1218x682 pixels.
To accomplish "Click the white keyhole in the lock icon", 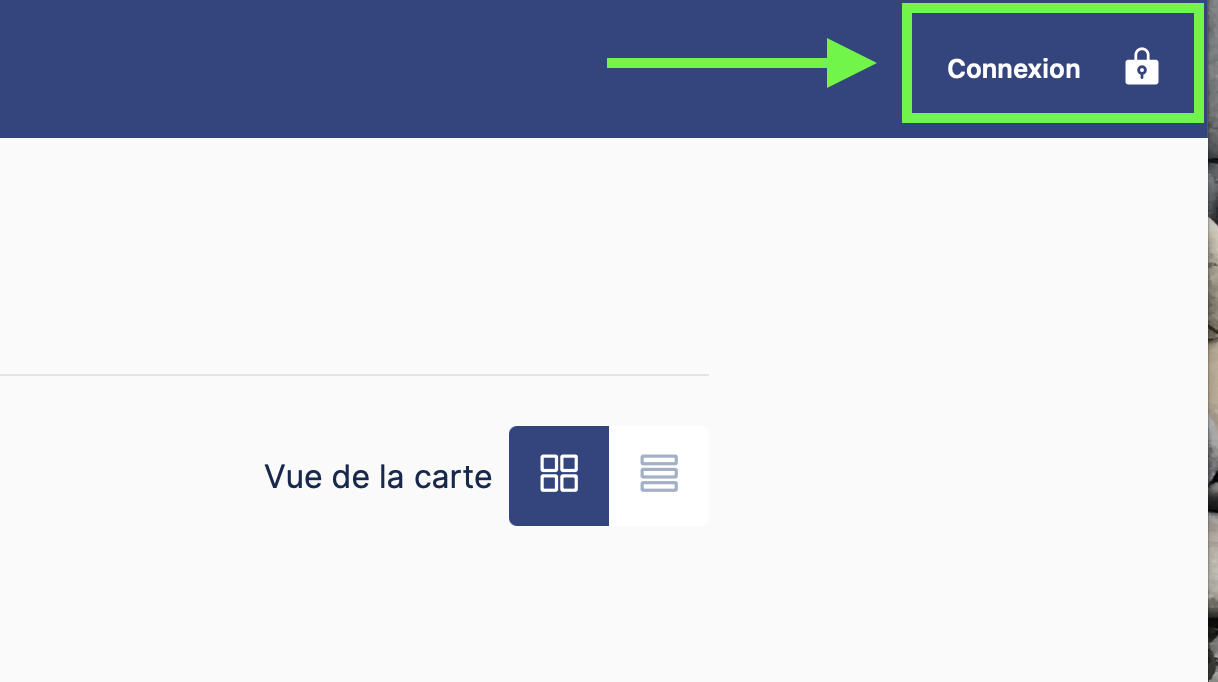I will pos(1141,73).
